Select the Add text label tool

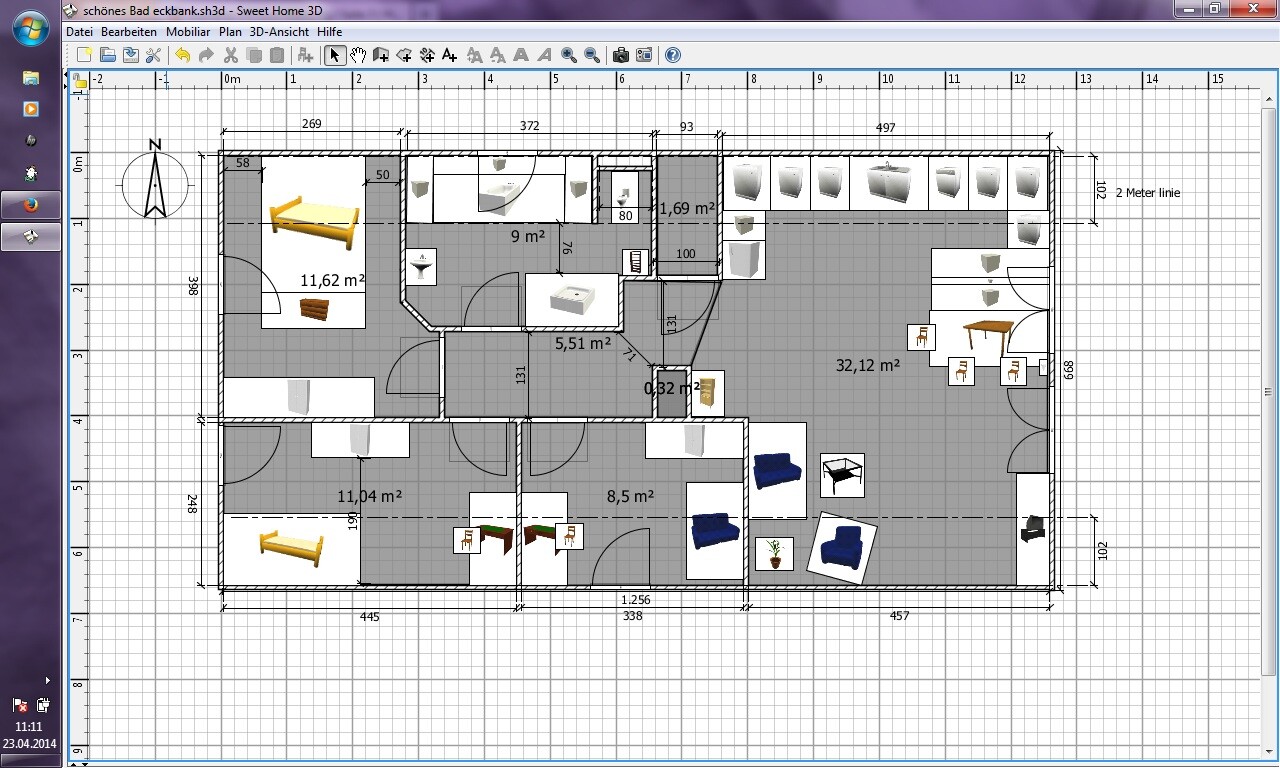point(450,55)
